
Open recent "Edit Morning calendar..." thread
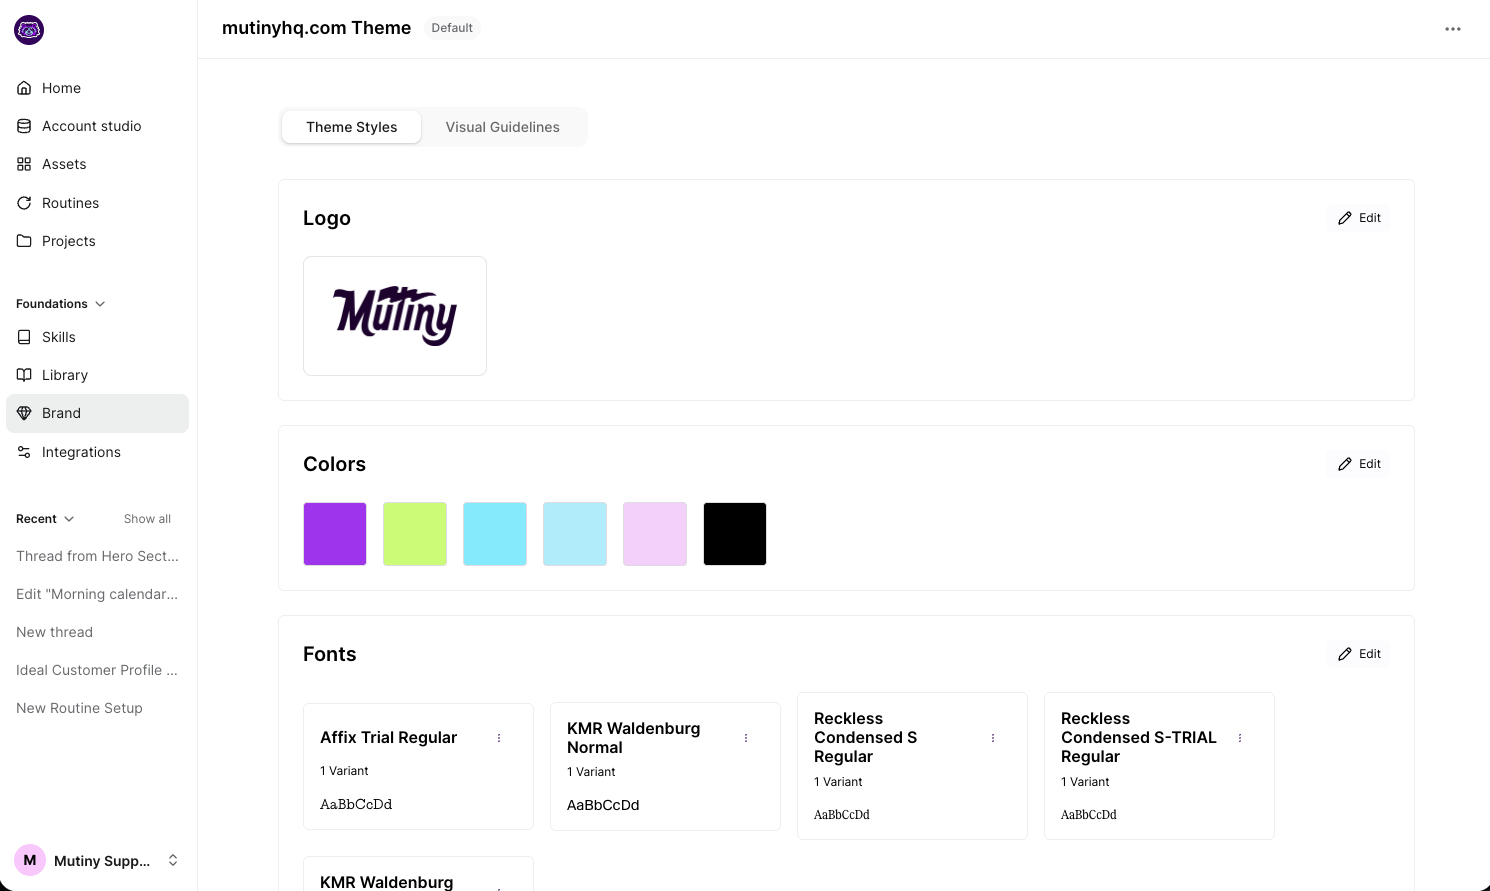pyautogui.click(x=97, y=594)
